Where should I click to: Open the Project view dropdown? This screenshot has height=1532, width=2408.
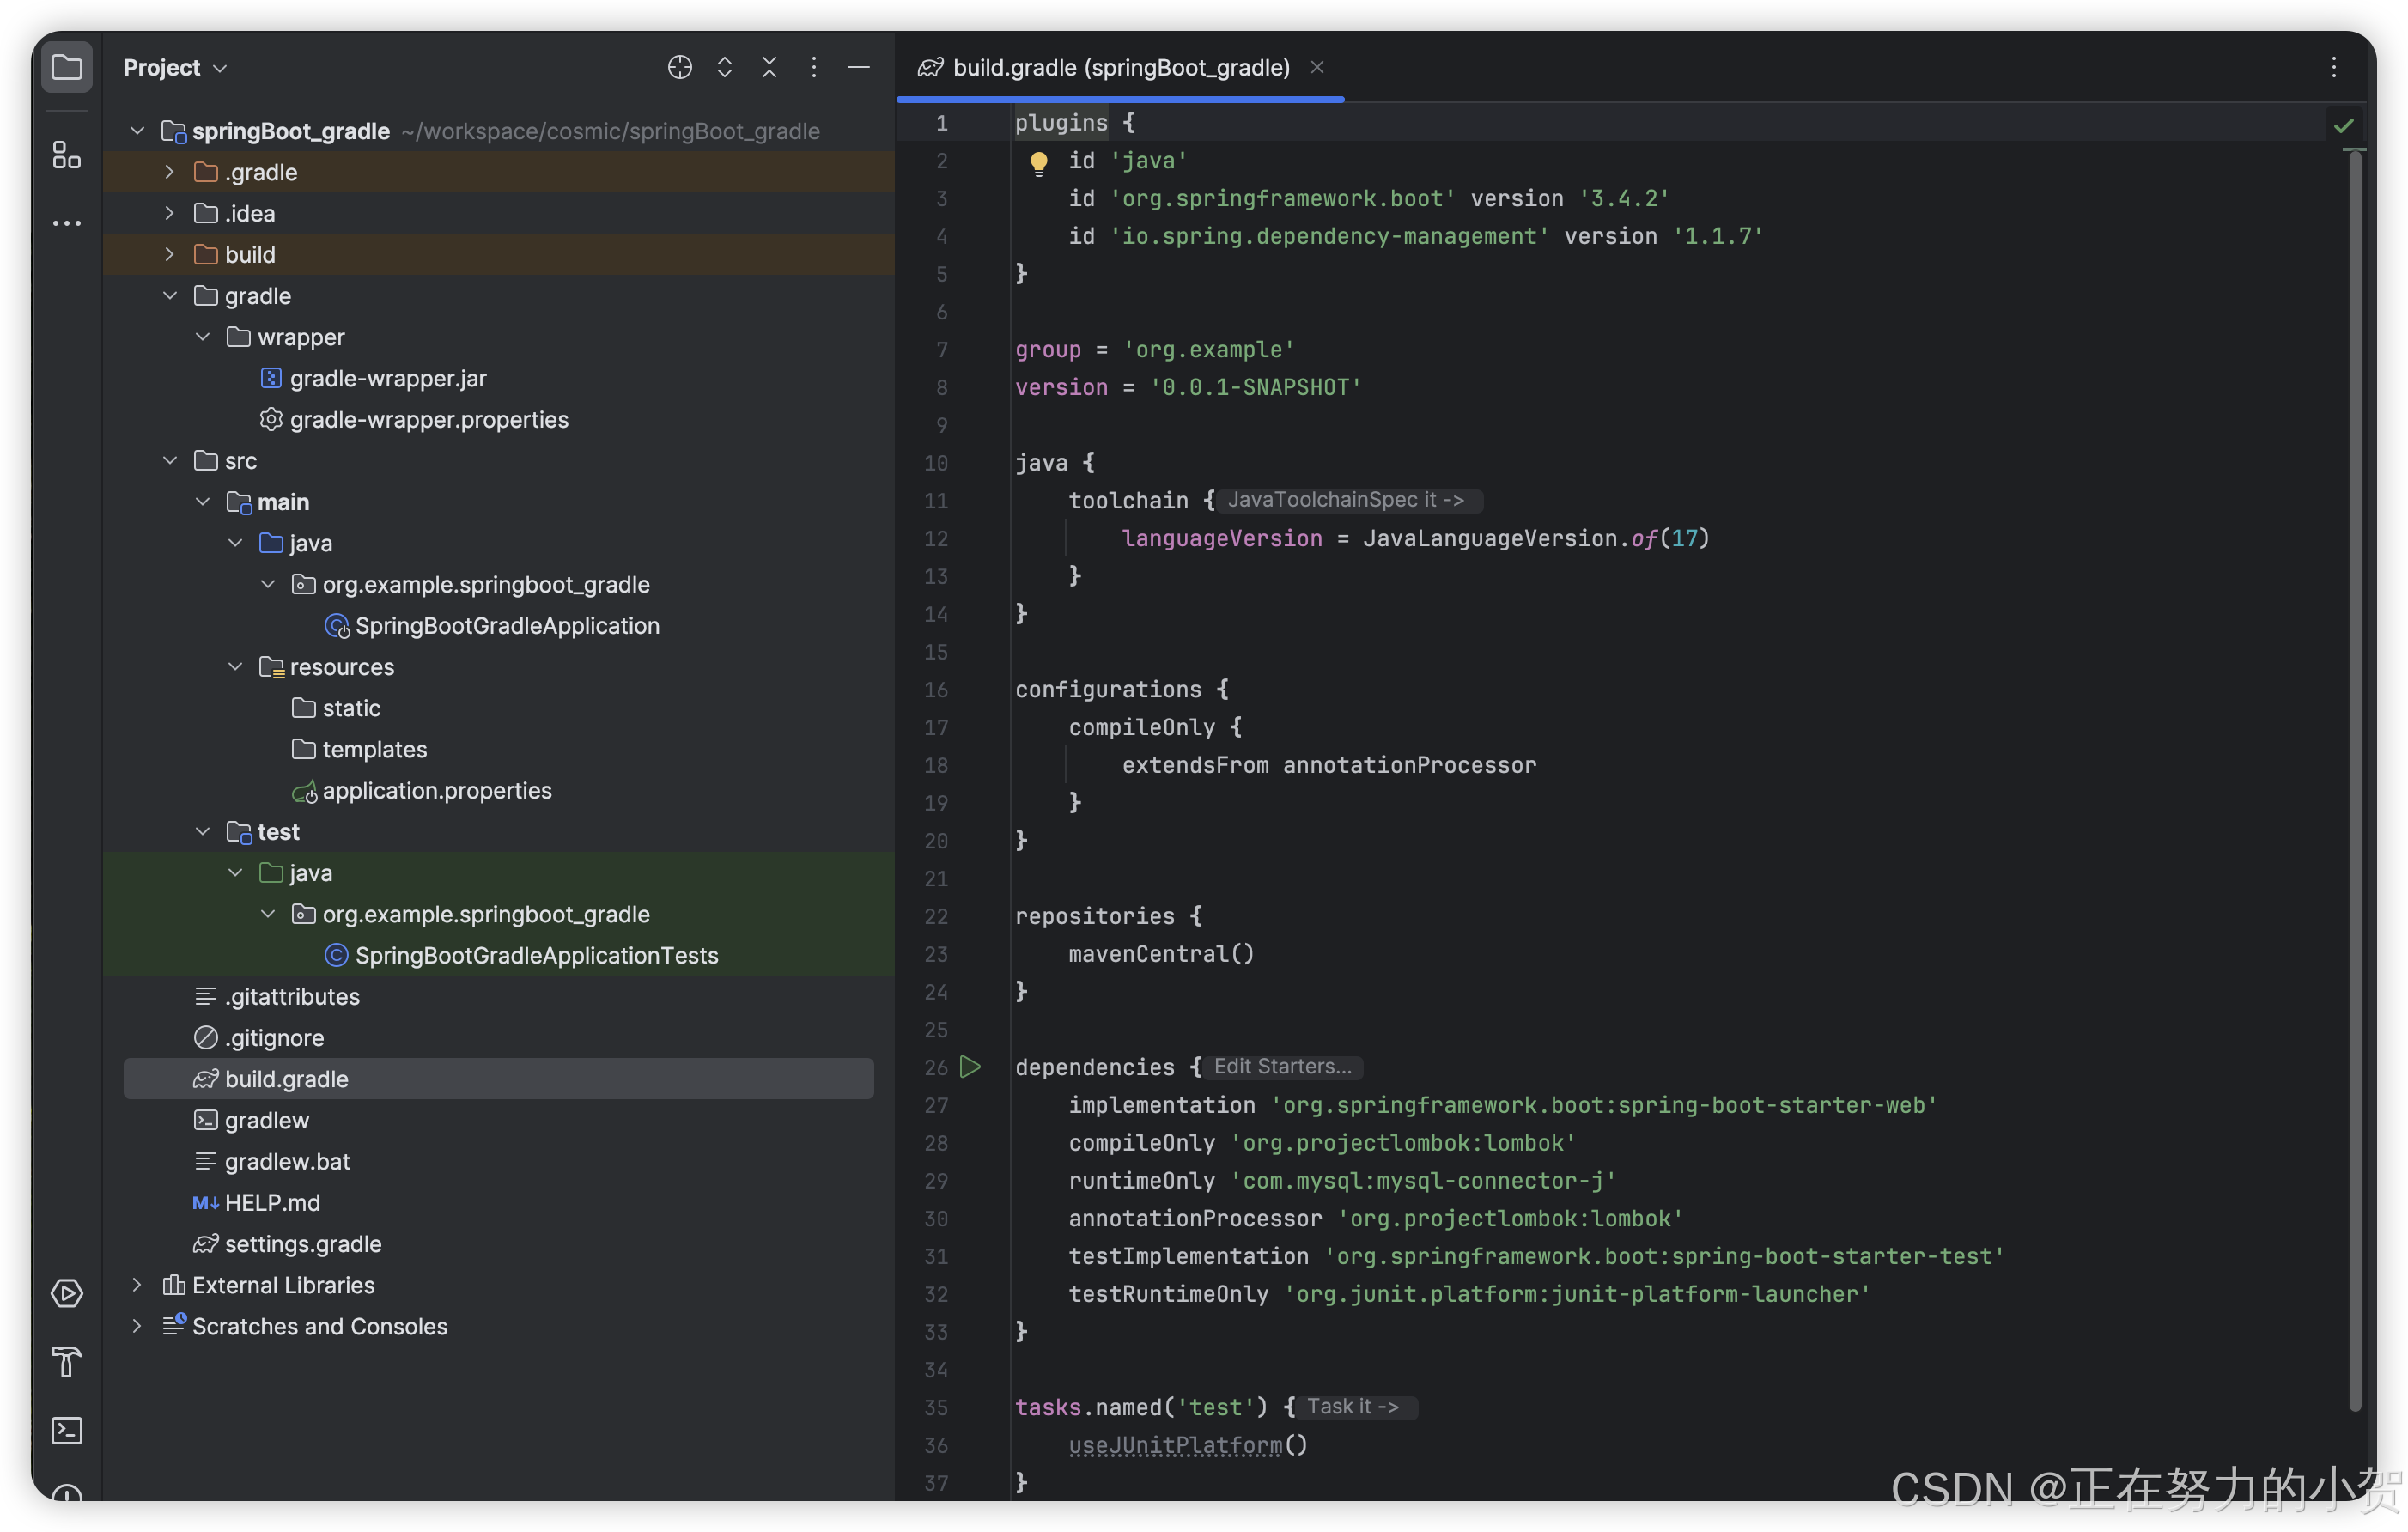coord(175,68)
